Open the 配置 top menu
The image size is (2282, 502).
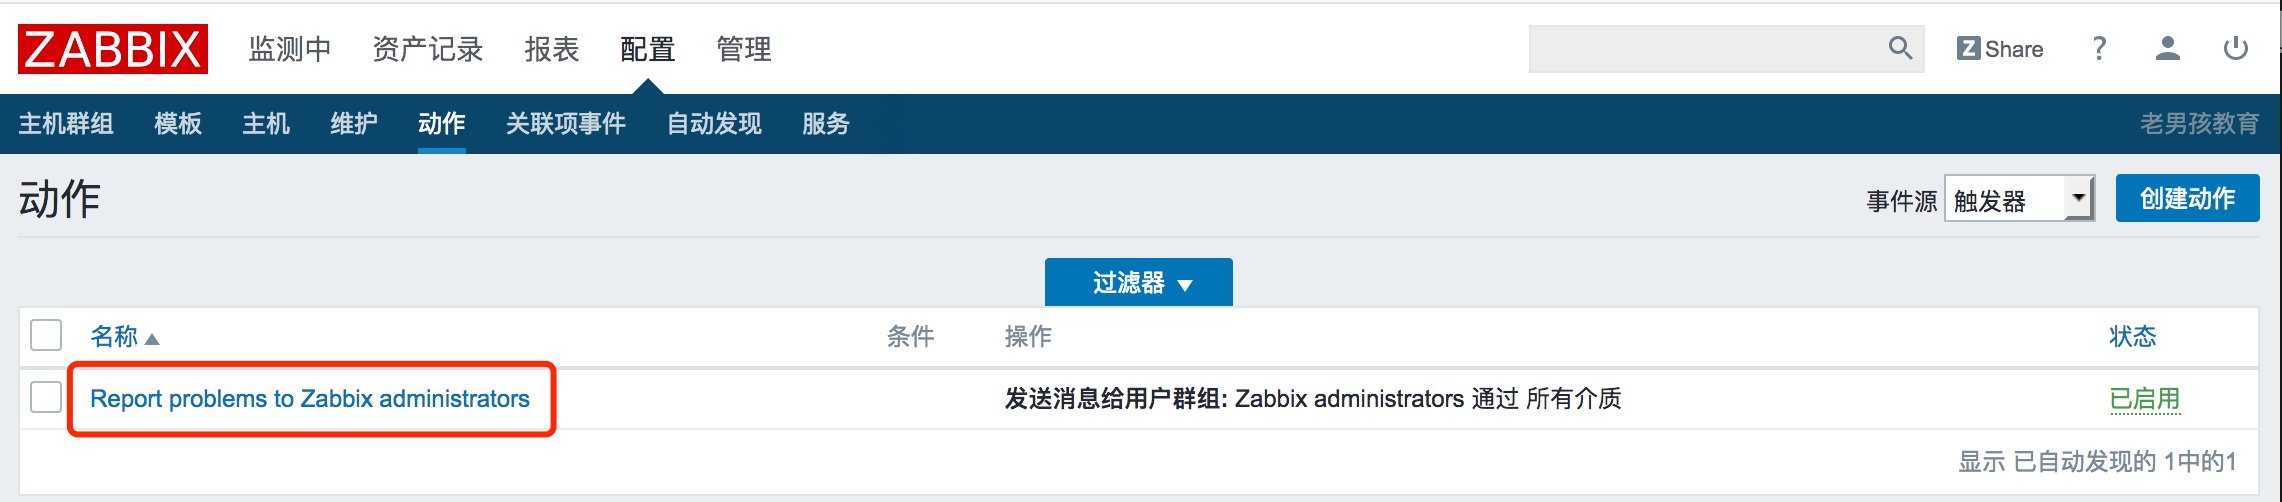647,49
